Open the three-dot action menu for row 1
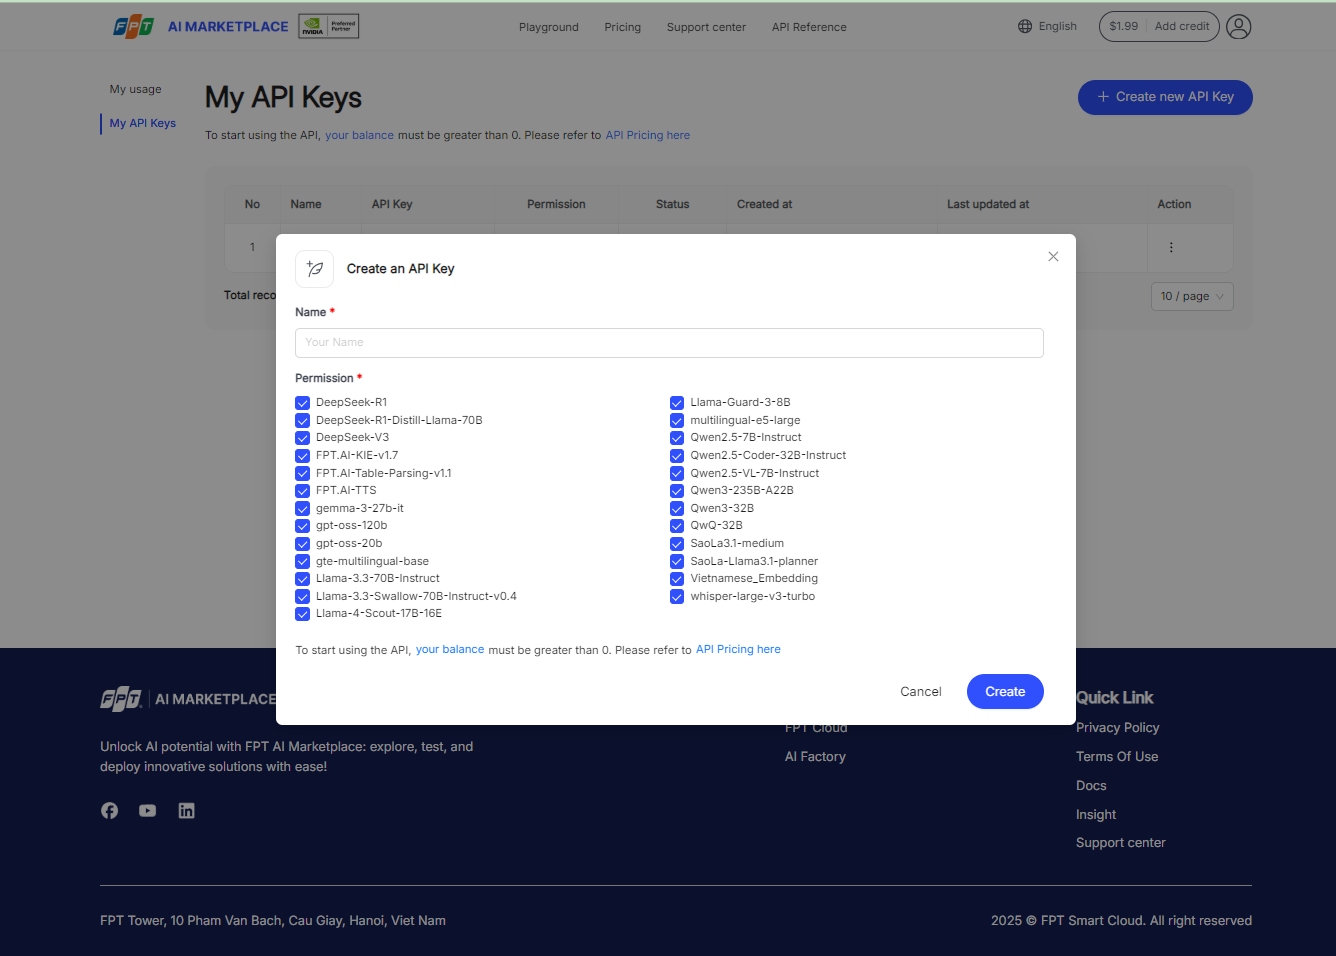The image size is (1336, 956). (1171, 247)
